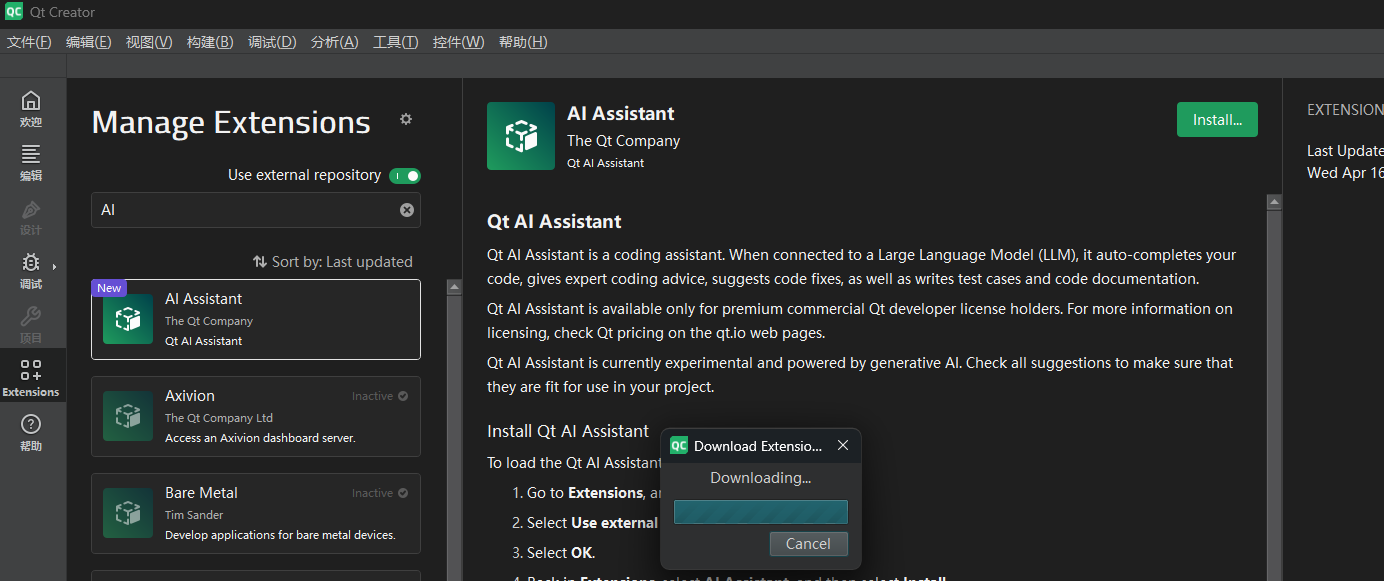Close the Download Extension dialog
The image size is (1384, 581).
click(843, 446)
